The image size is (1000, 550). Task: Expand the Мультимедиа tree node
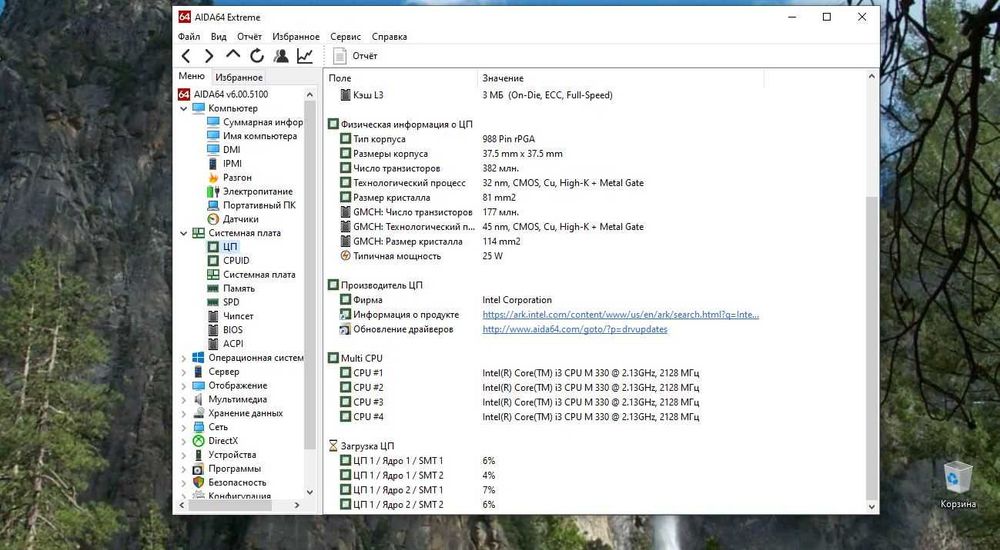coord(184,399)
